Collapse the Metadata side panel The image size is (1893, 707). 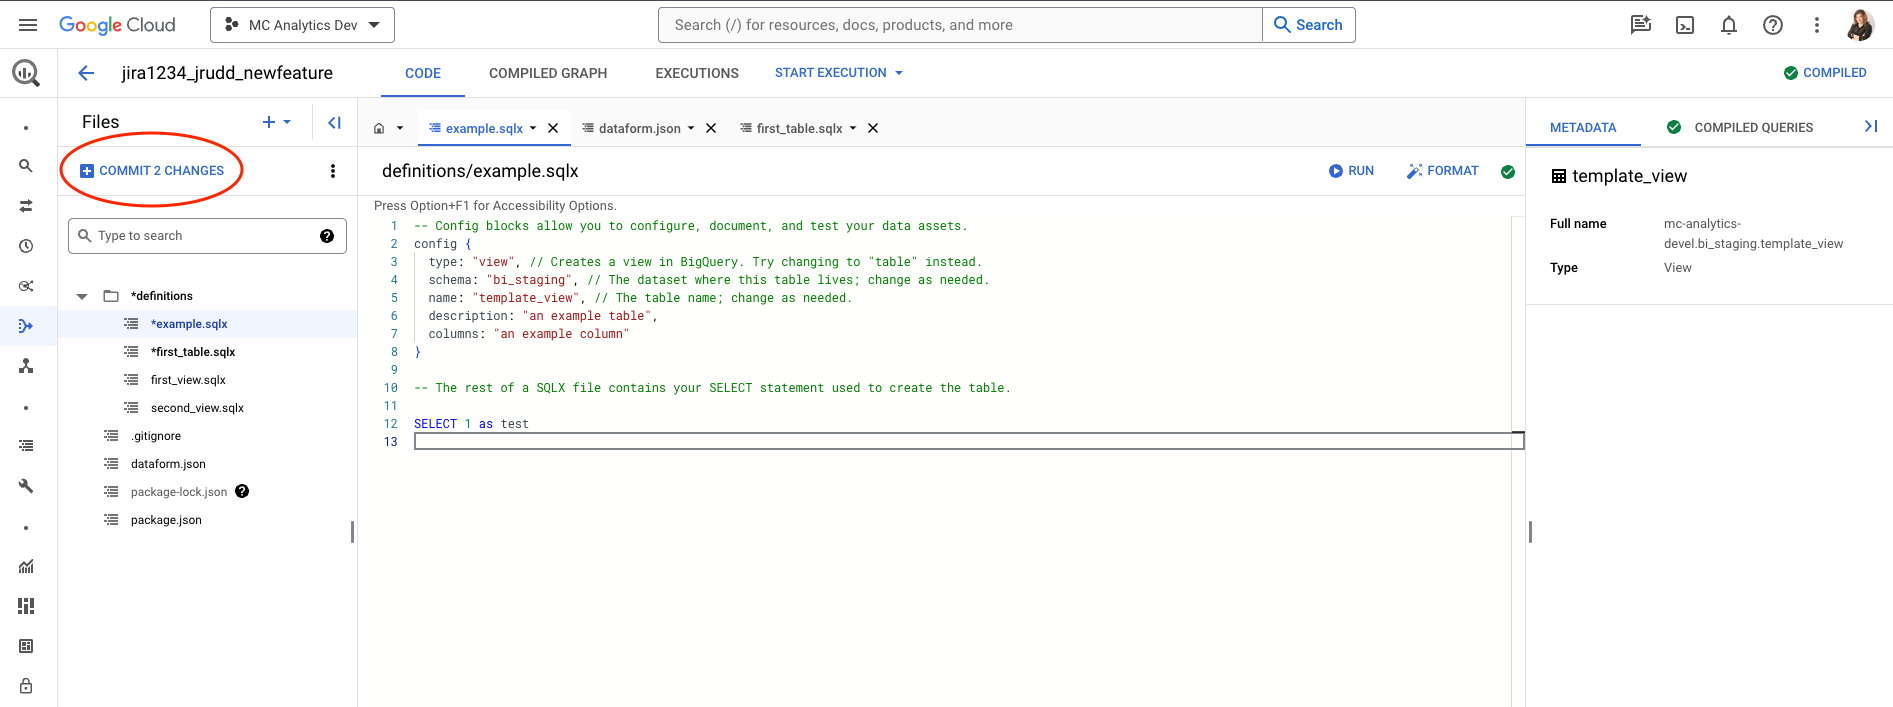pyautogui.click(x=1871, y=126)
